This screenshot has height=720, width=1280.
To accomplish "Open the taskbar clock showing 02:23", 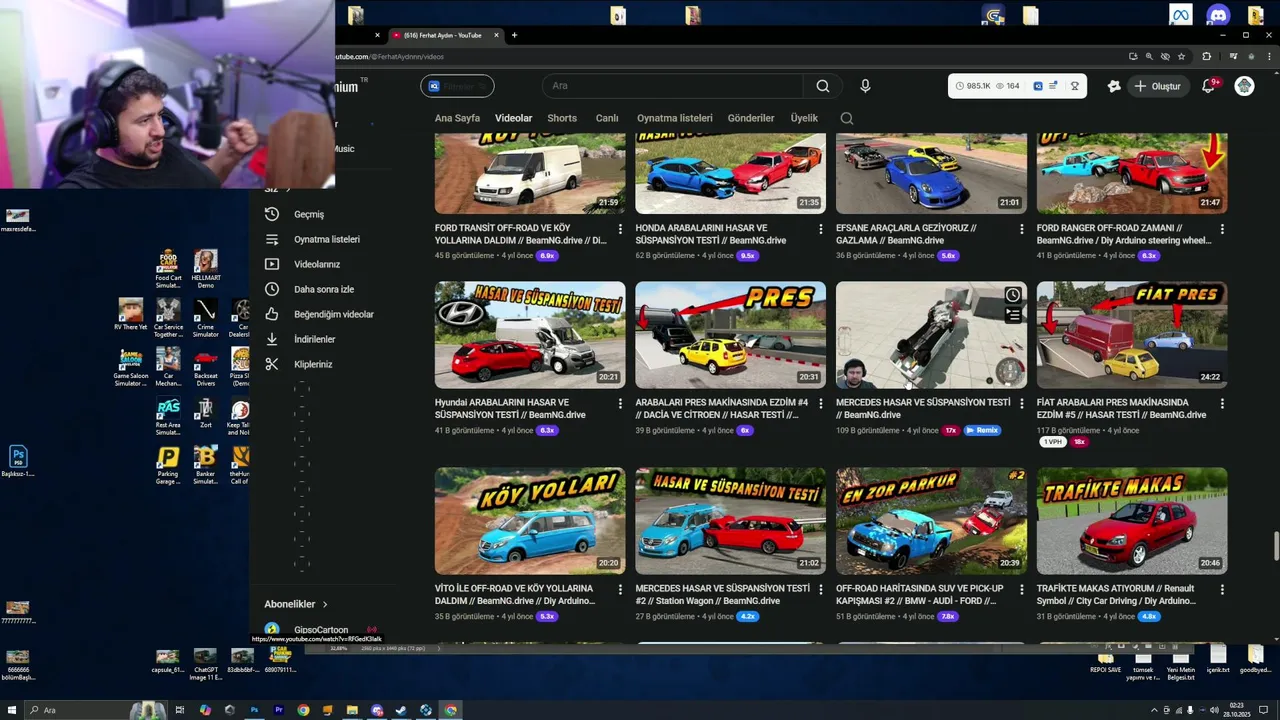I will tap(1236, 710).
